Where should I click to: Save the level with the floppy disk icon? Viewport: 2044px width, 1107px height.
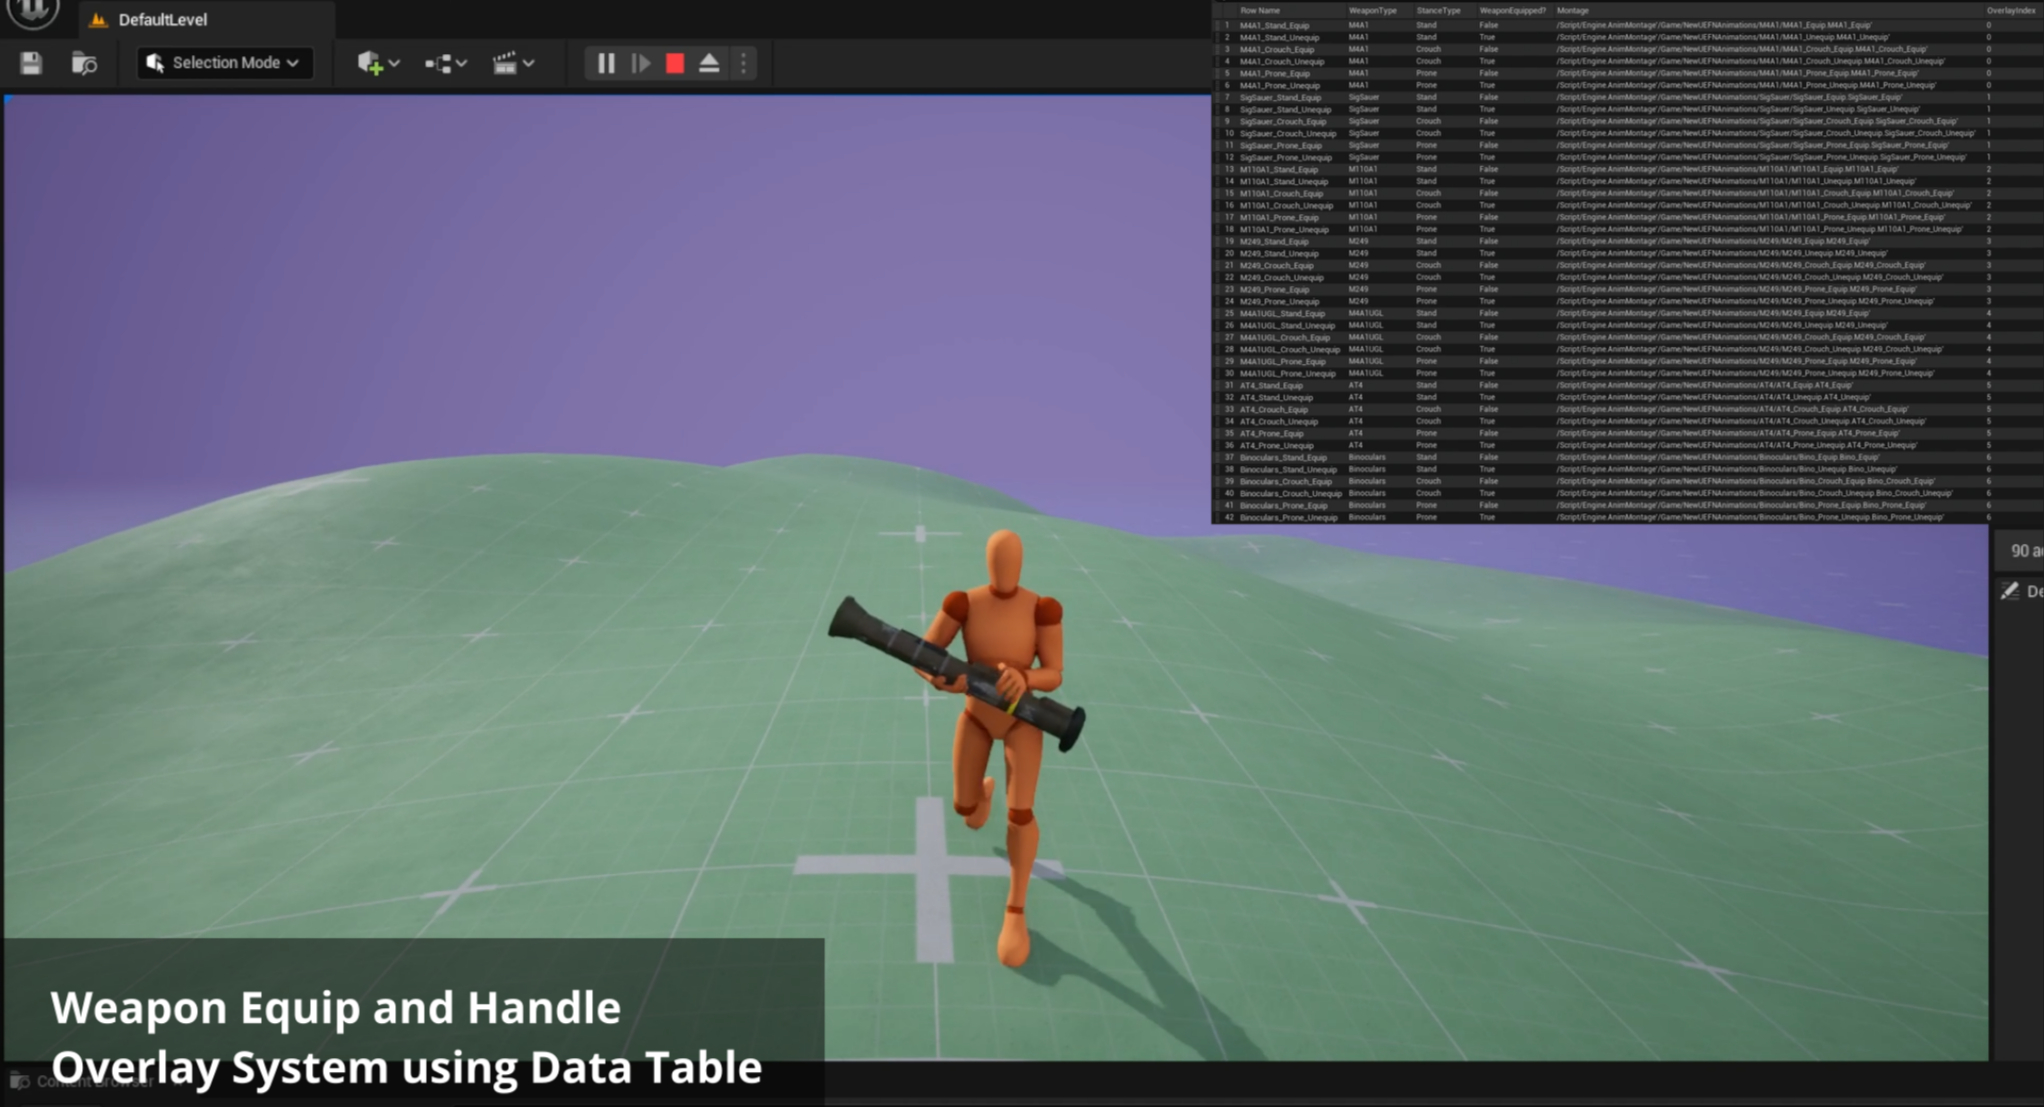point(31,63)
